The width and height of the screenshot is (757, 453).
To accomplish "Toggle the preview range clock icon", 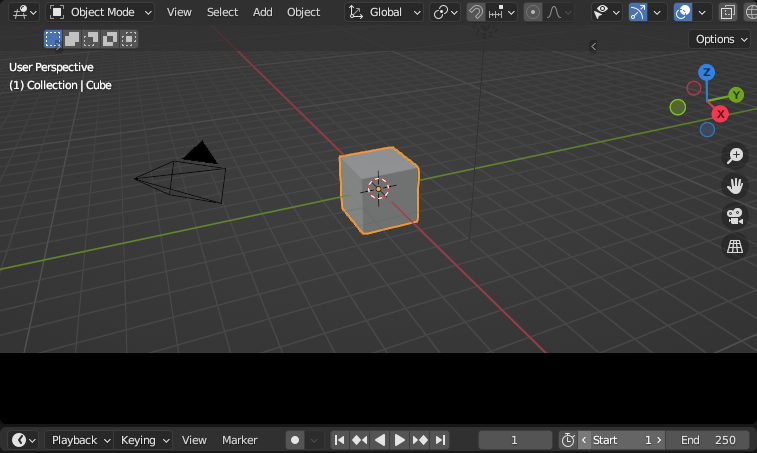I will tap(568, 440).
